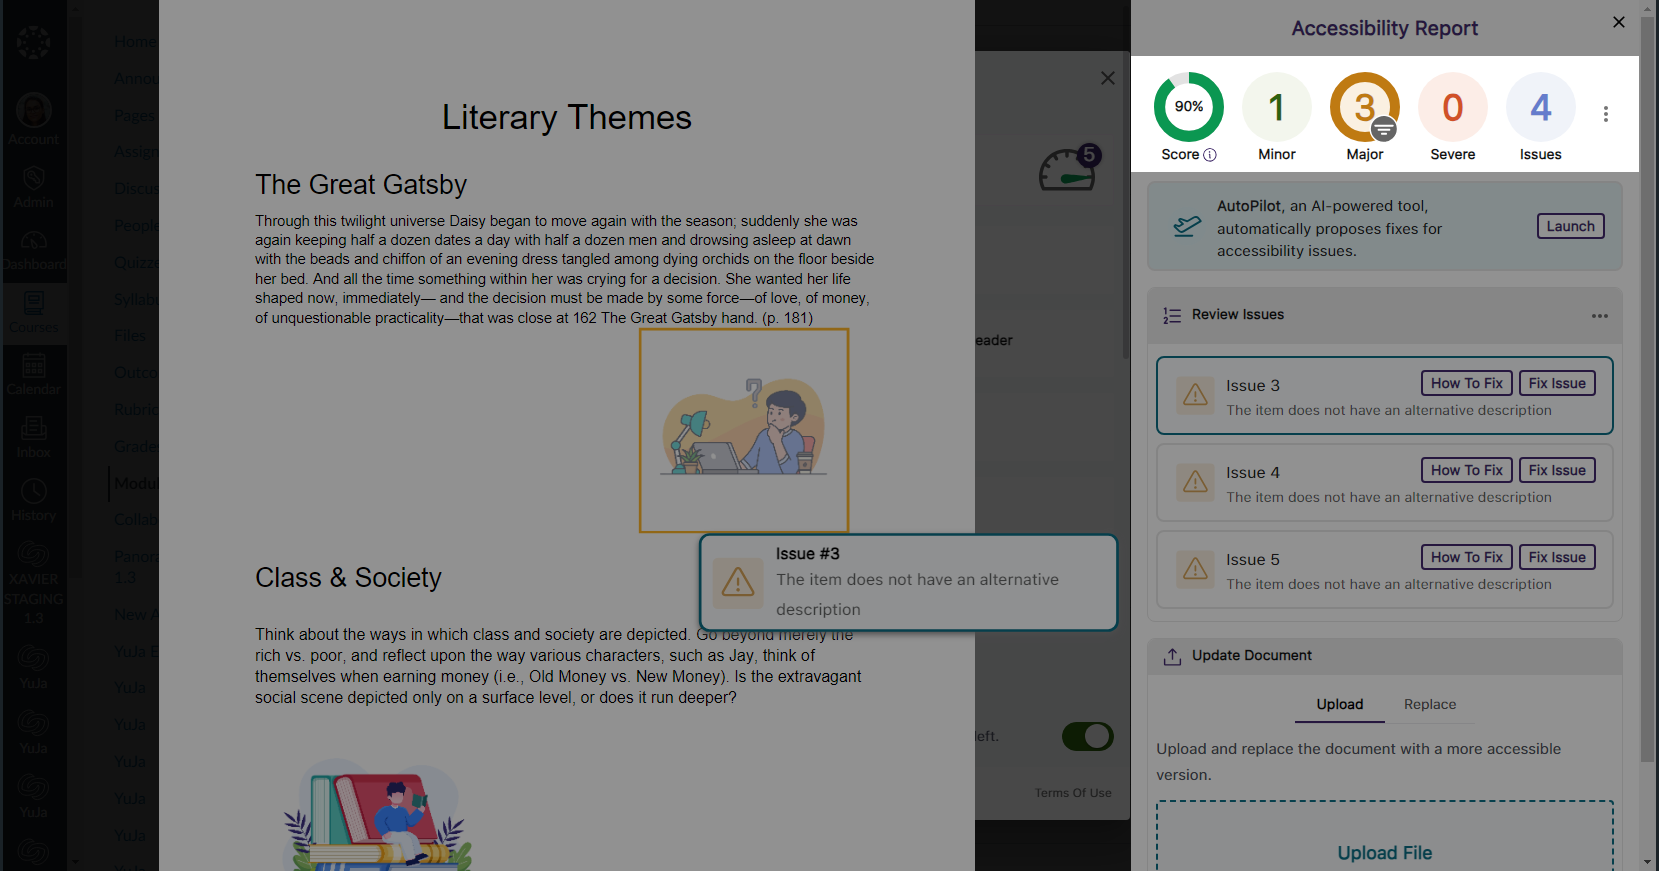Image resolution: width=1659 pixels, height=871 pixels.
Task: Open Review Issues ellipsis menu
Action: (1599, 316)
